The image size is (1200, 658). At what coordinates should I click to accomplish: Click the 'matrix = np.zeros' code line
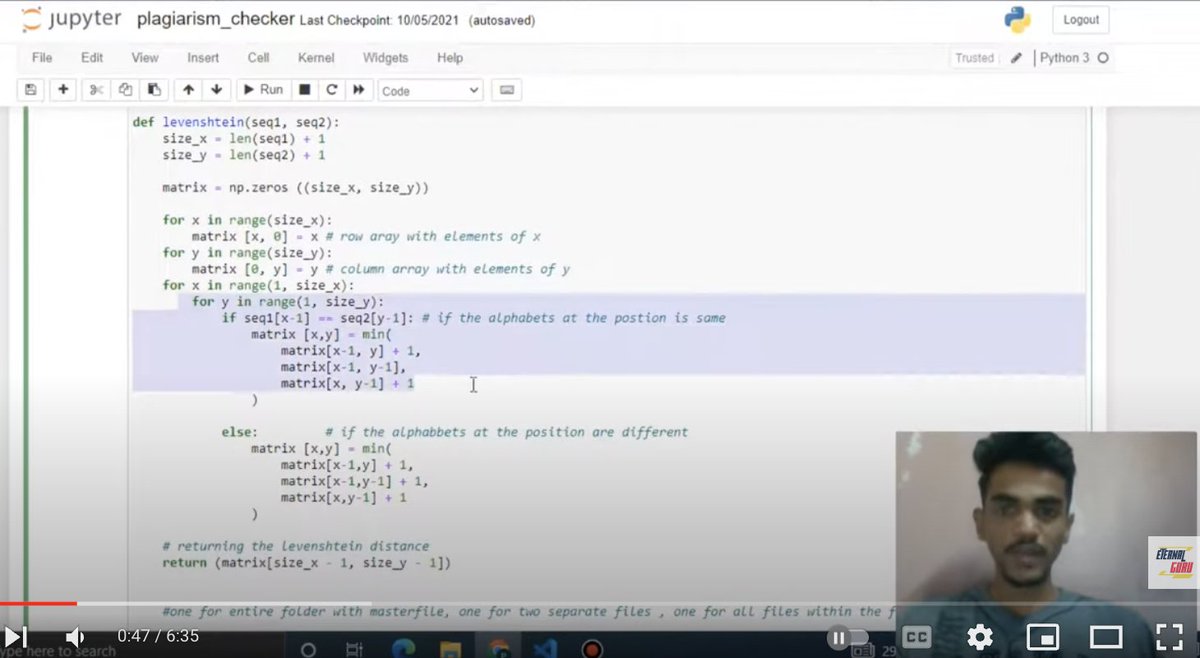pyautogui.click(x=296, y=187)
